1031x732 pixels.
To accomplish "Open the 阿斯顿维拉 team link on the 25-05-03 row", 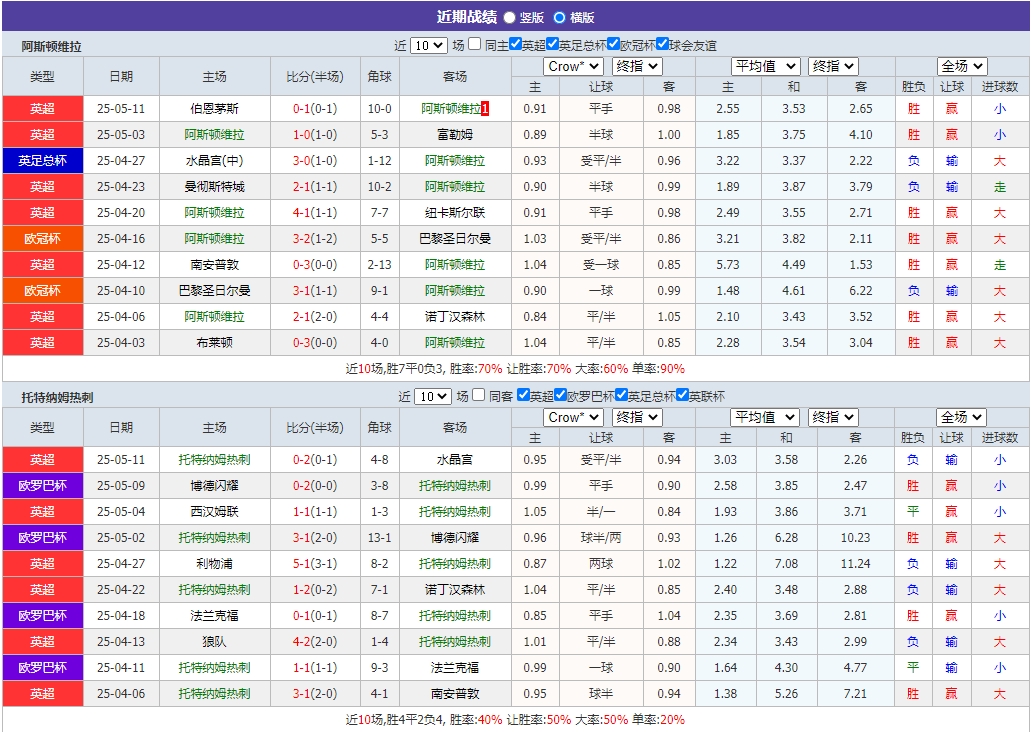I will coord(212,134).
